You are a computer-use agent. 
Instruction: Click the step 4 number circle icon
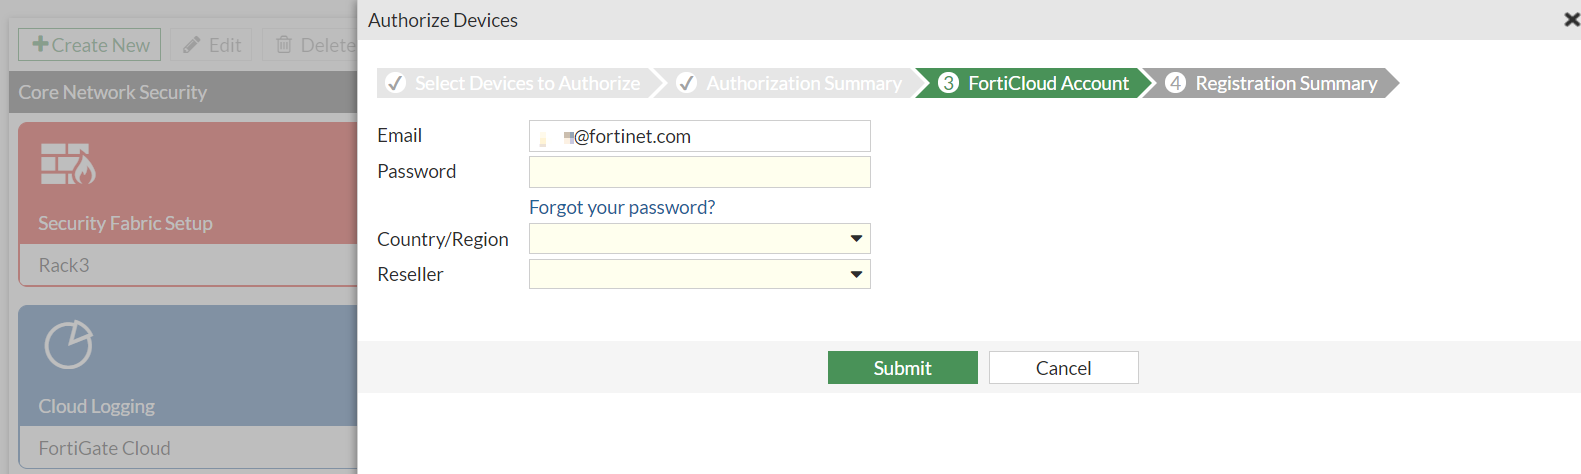tap(1176, 83)
